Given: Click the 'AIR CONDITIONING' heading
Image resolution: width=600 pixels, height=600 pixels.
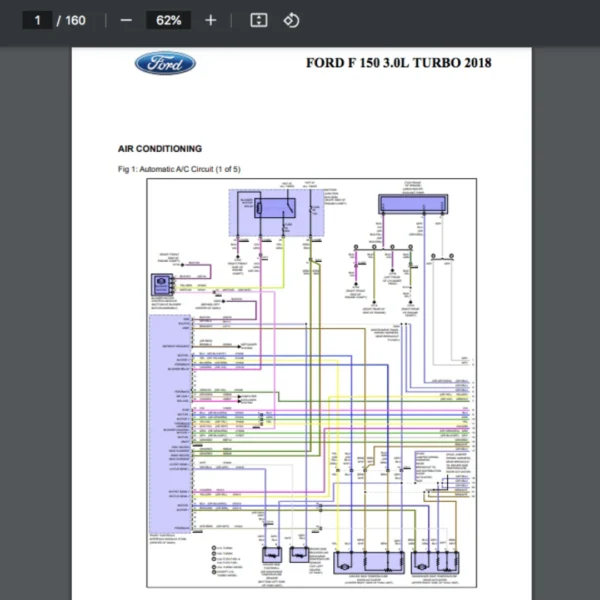Looking at the screenshot, I should (160, 148).
